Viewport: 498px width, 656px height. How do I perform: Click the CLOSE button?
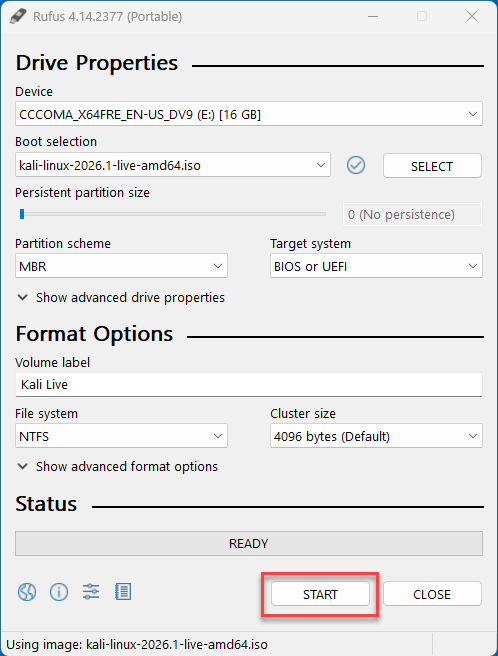tap(432, 594)
